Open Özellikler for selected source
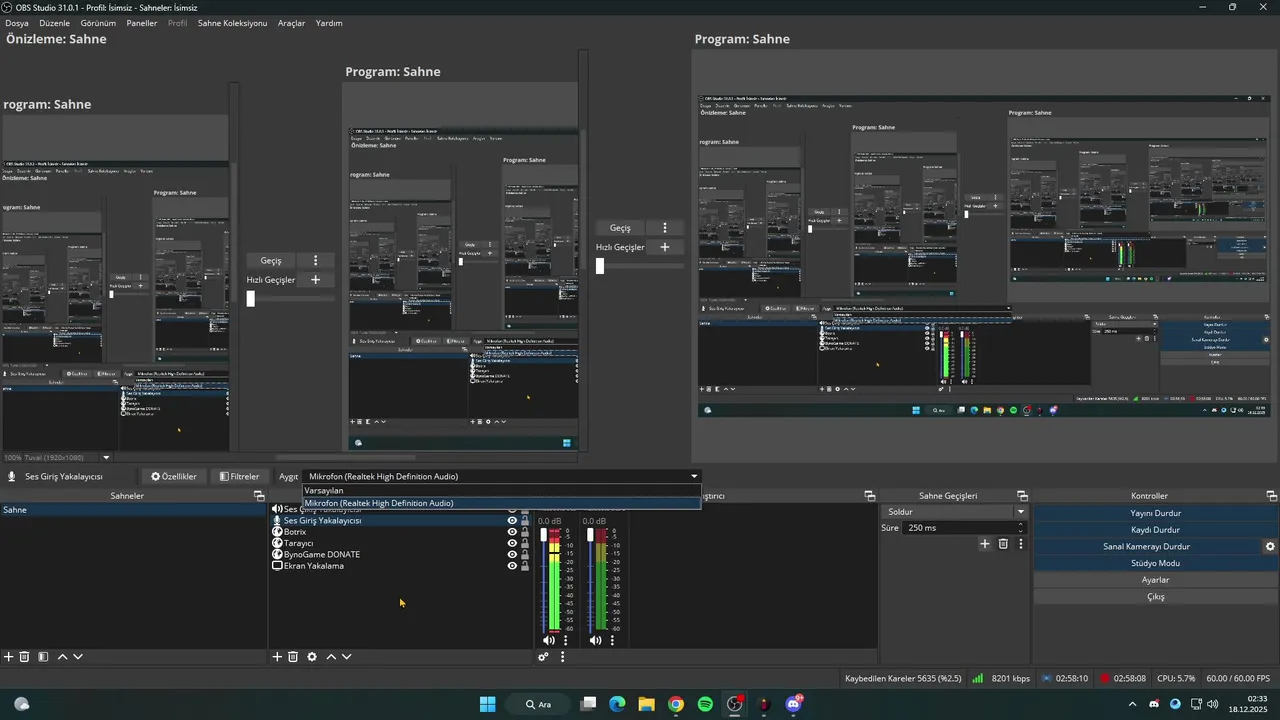Screen dimensions: 1280x720 174,477
